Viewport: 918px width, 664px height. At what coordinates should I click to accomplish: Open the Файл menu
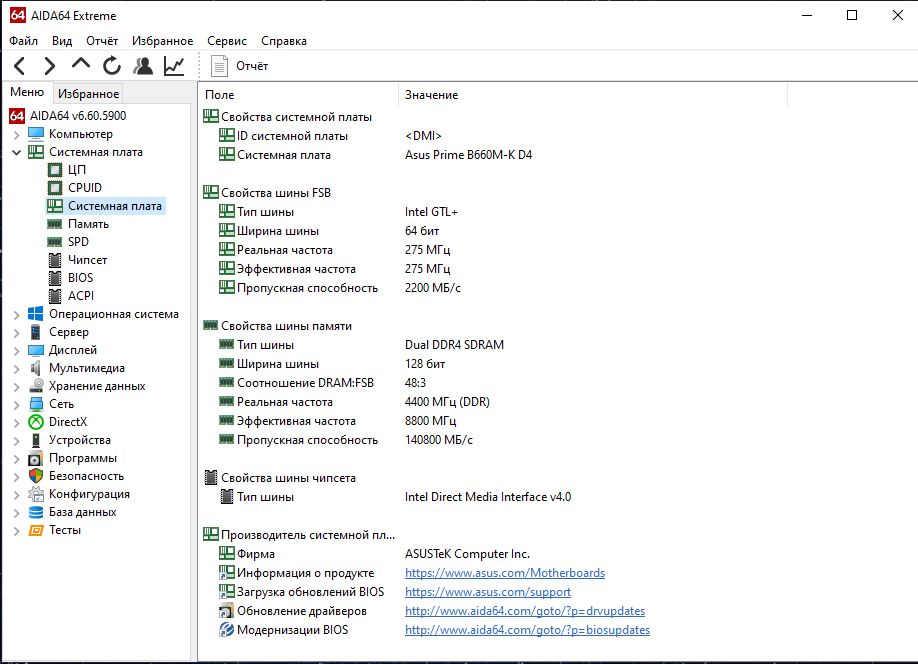click(23, 41)
